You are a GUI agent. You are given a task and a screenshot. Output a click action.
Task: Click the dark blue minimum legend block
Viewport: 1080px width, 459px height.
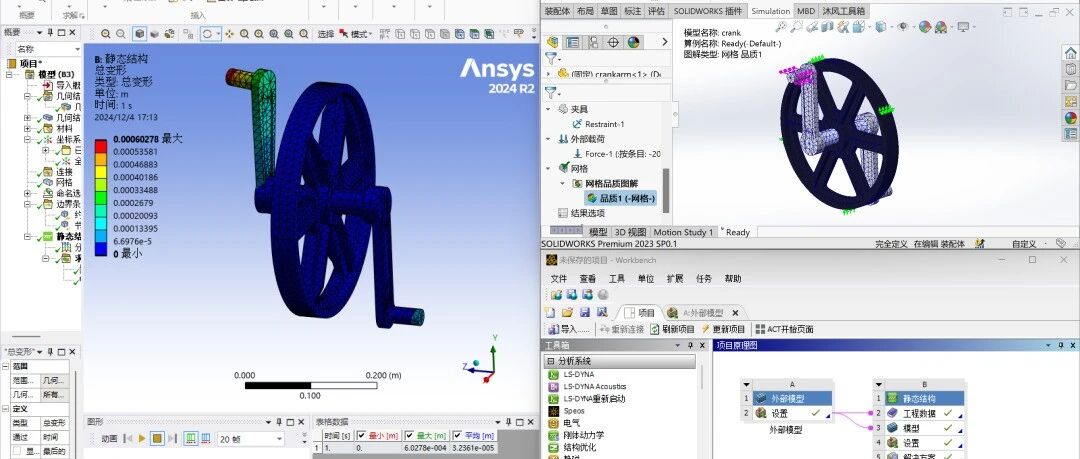pos(101,249)
